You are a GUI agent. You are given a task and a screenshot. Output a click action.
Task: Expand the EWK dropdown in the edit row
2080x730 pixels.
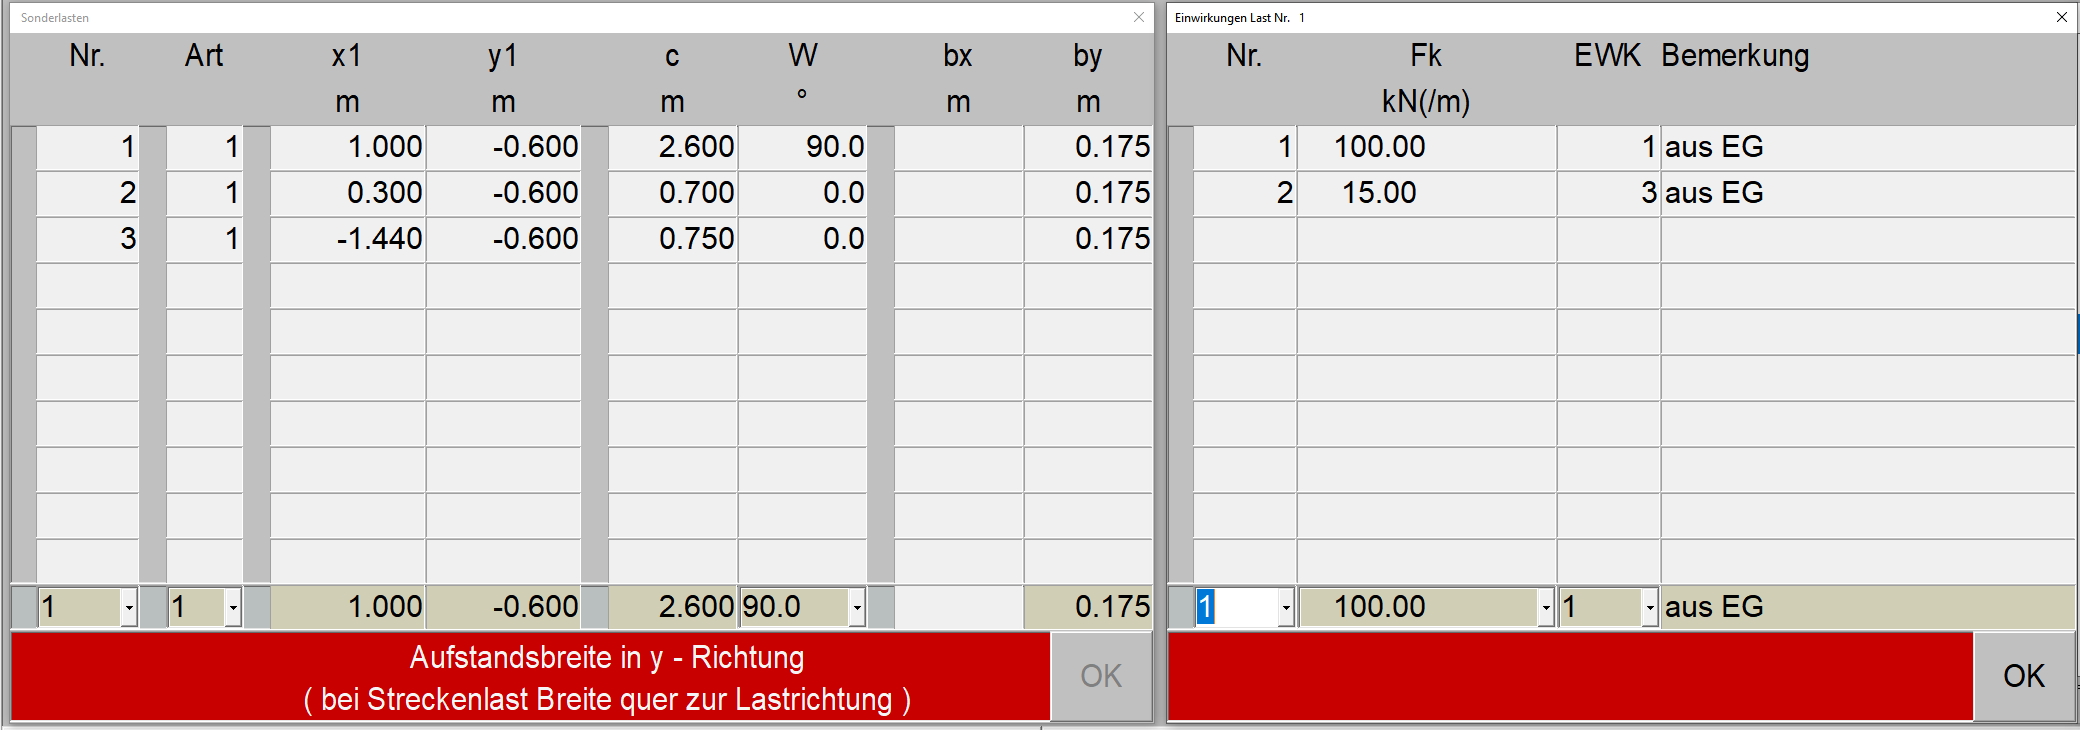click(1649, 607)
